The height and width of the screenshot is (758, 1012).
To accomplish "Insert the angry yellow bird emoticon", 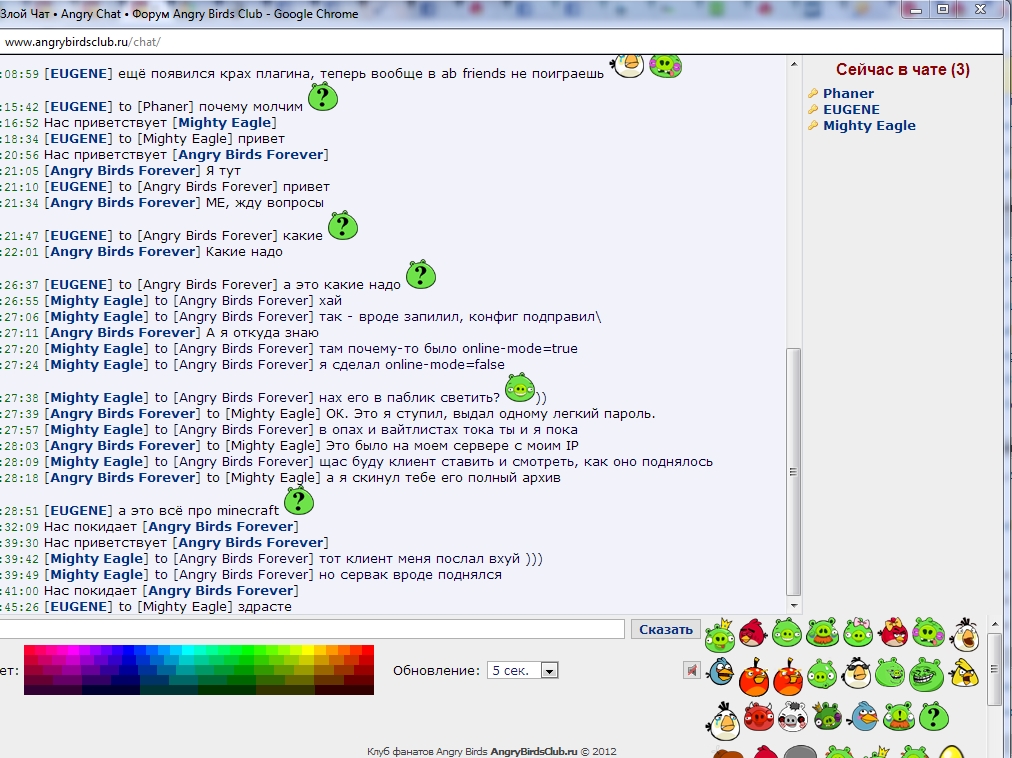I will 964,673.
